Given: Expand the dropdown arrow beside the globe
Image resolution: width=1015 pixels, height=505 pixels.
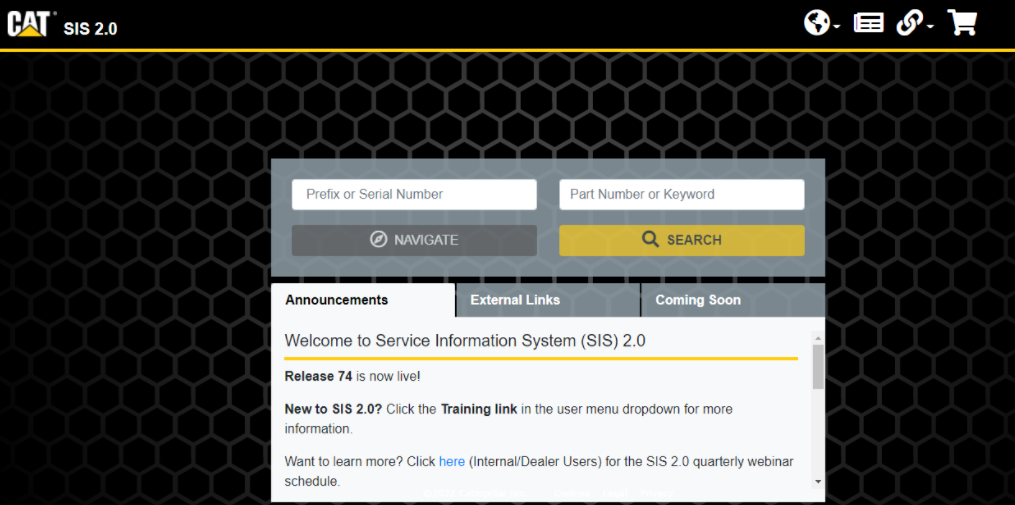Looking at the screenshot, I should coord(837,27).
